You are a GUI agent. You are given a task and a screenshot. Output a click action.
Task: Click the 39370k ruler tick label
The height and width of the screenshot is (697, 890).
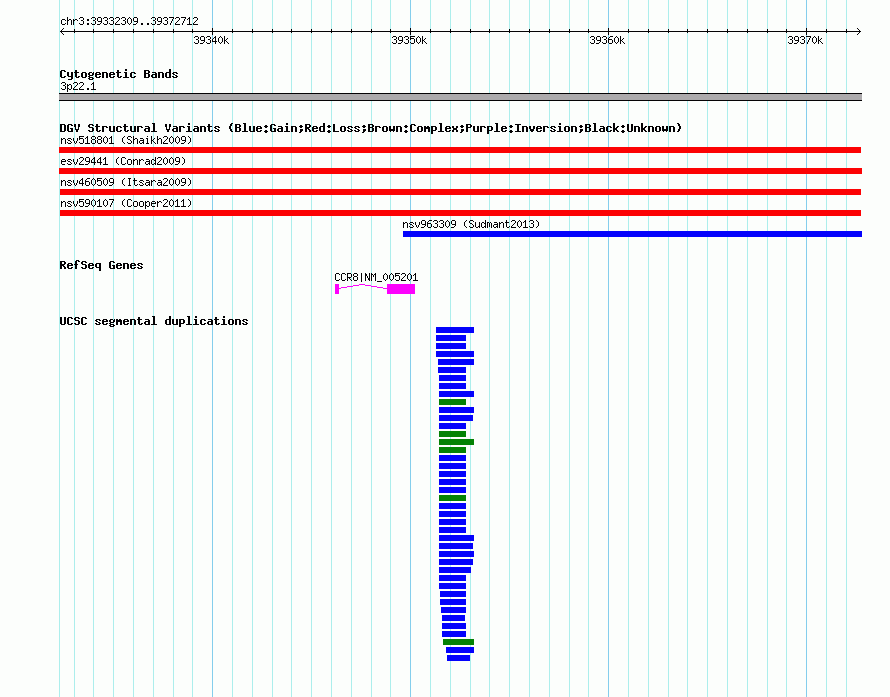[805, 40]
